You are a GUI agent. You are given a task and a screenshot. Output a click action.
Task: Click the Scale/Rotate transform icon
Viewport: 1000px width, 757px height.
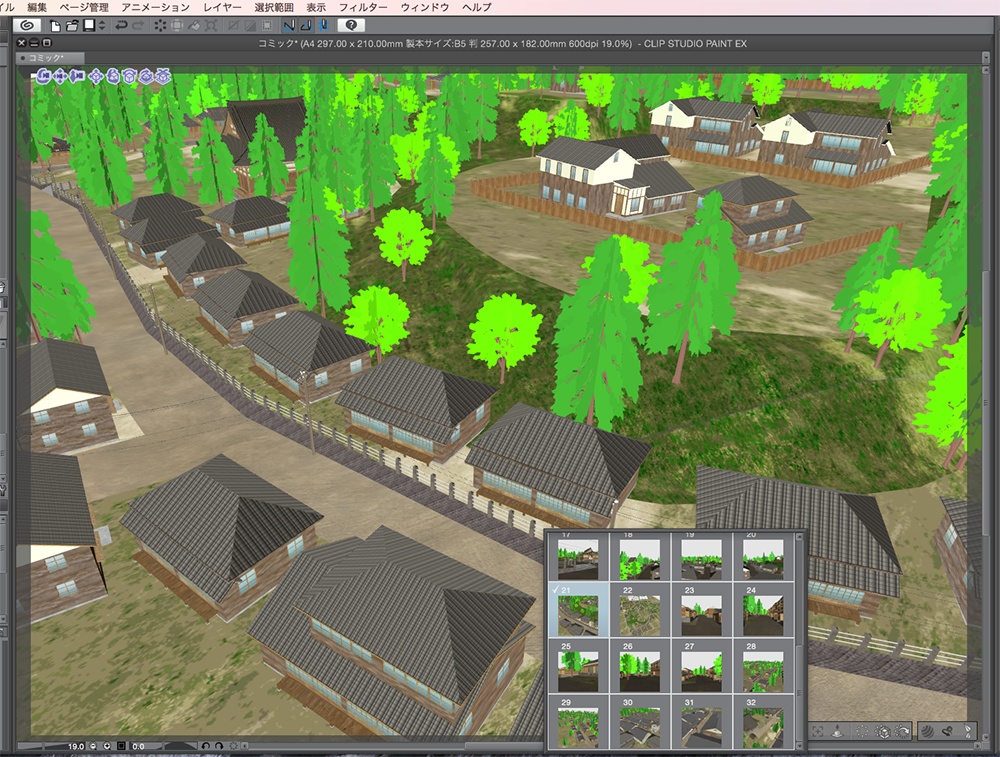click(211, 26)
